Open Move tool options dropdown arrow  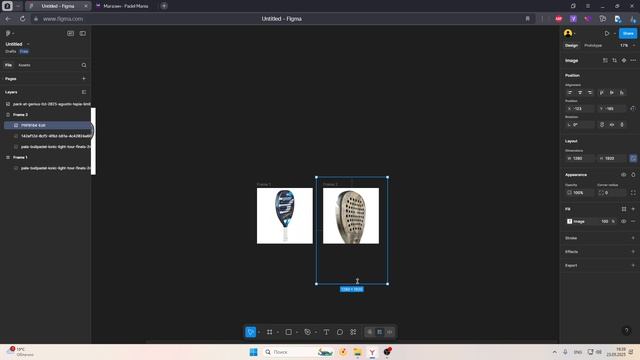tap(259, 332)
